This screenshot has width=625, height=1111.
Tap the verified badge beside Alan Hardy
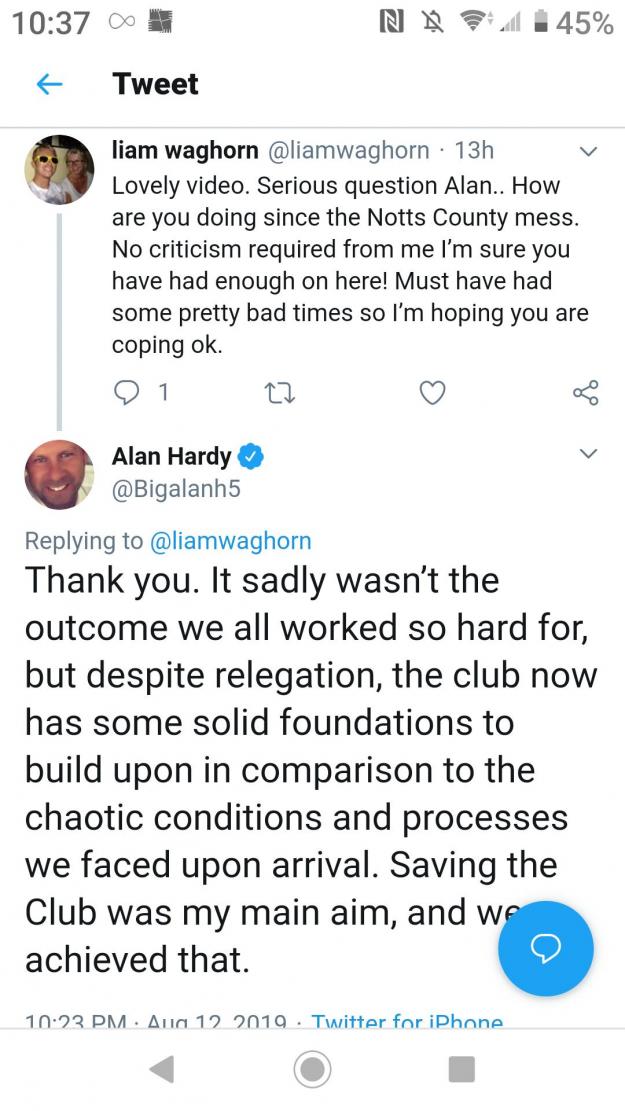(249, 458)
